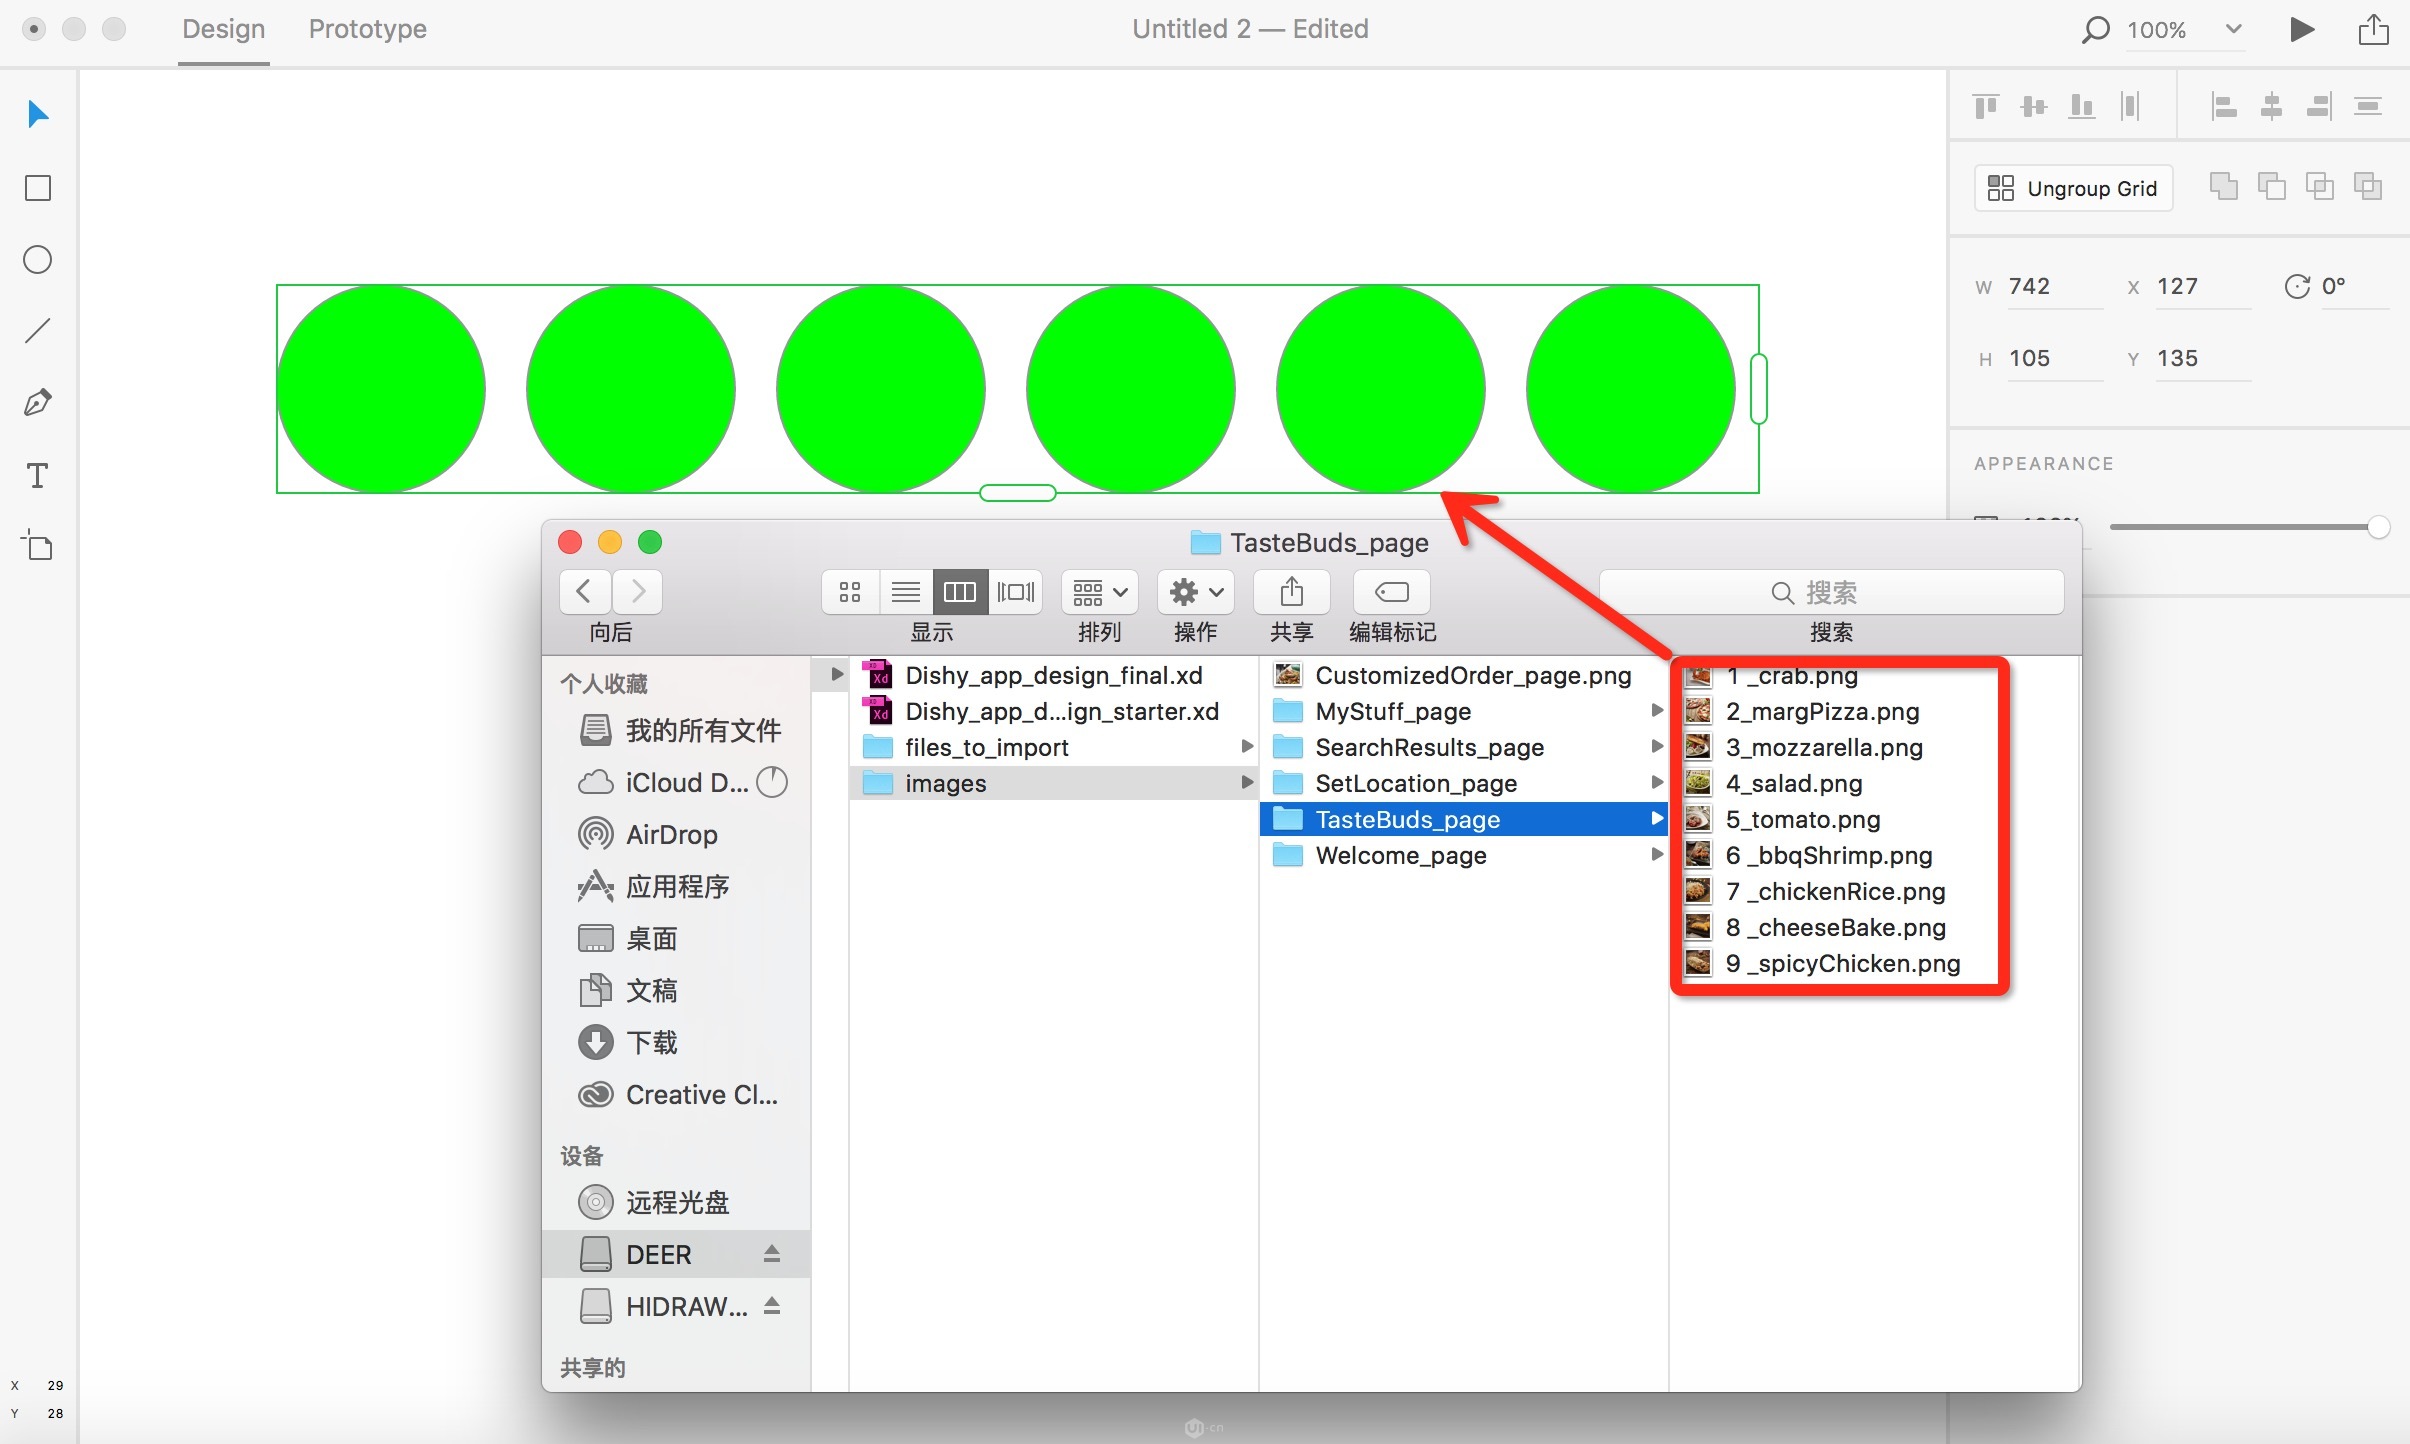Select the Pen tool

click(x=38, y=403)
